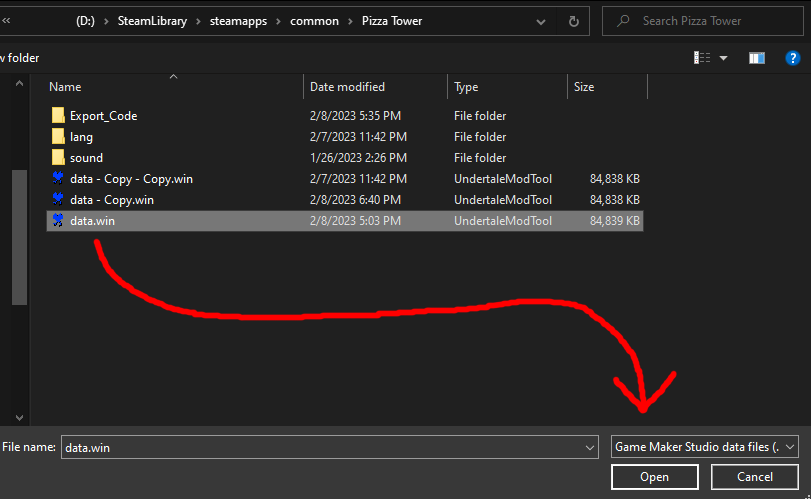Viewport: 811px width, 499px height.
Task: Expand the chevron after (D:) in breadcrumb
Action: point(106,21)
